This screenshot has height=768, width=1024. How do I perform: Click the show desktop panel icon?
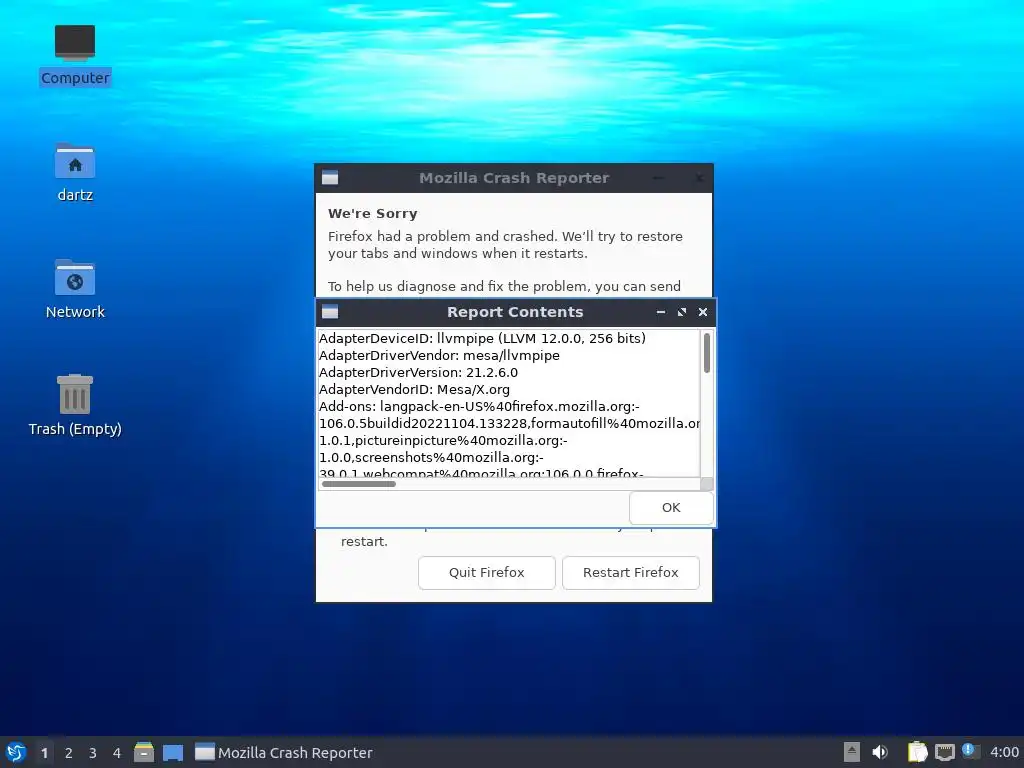(173, 752)
